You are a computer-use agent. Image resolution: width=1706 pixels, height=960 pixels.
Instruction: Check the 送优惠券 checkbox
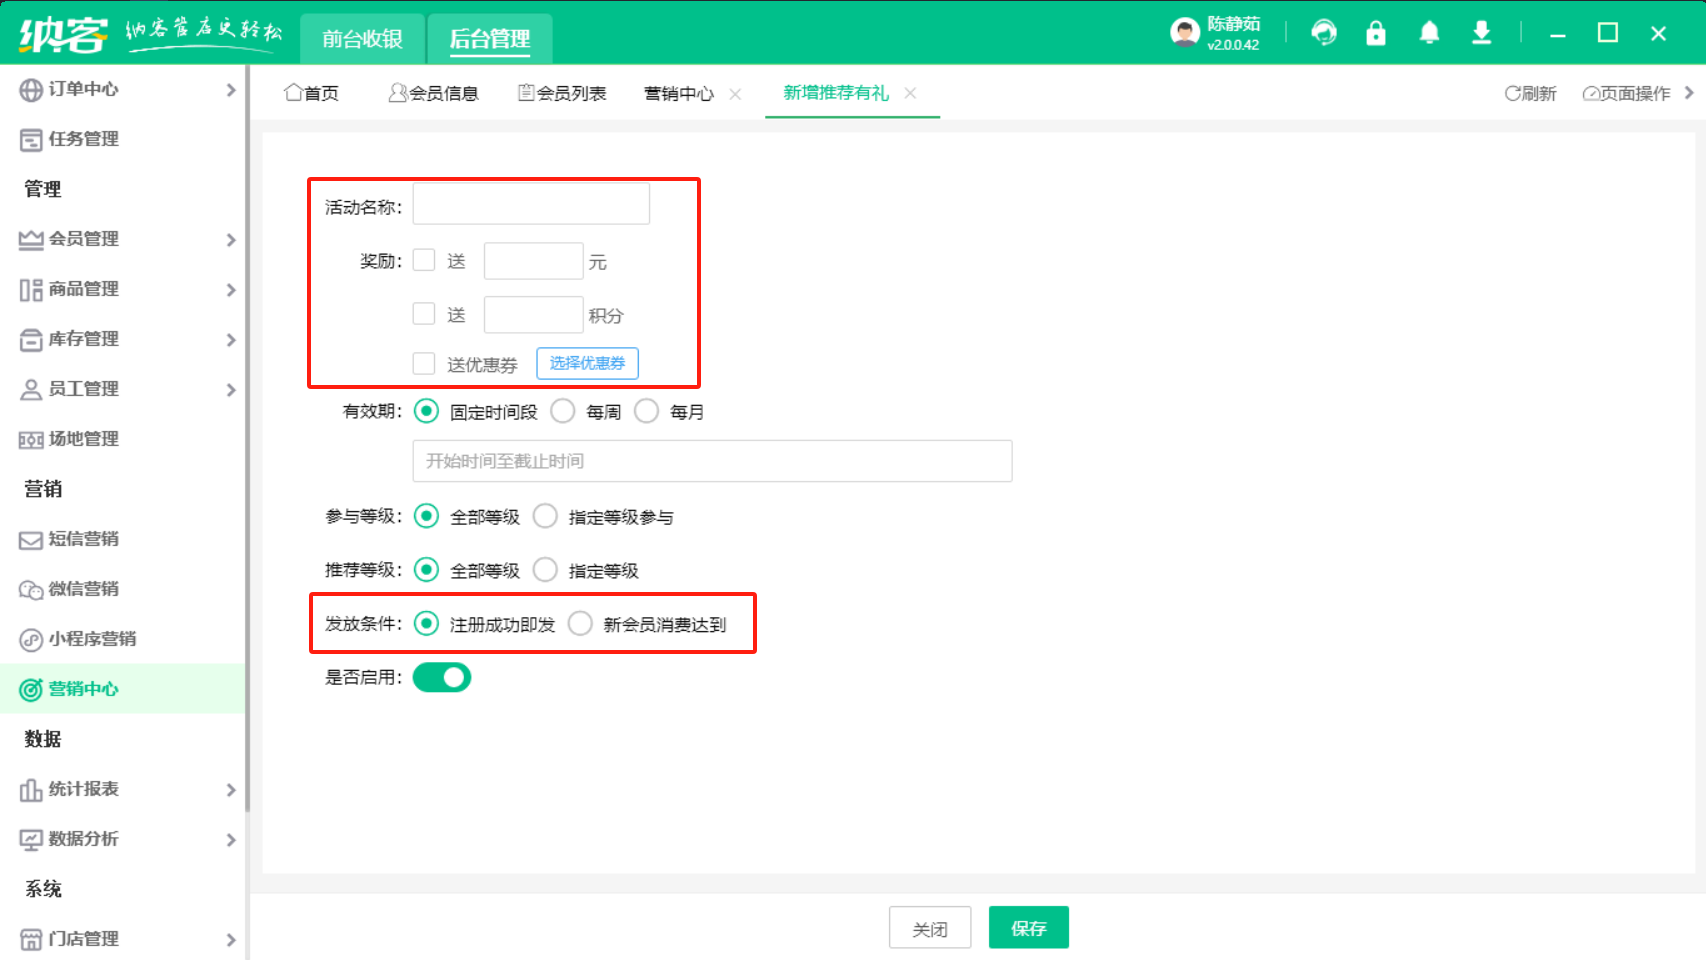424,363
